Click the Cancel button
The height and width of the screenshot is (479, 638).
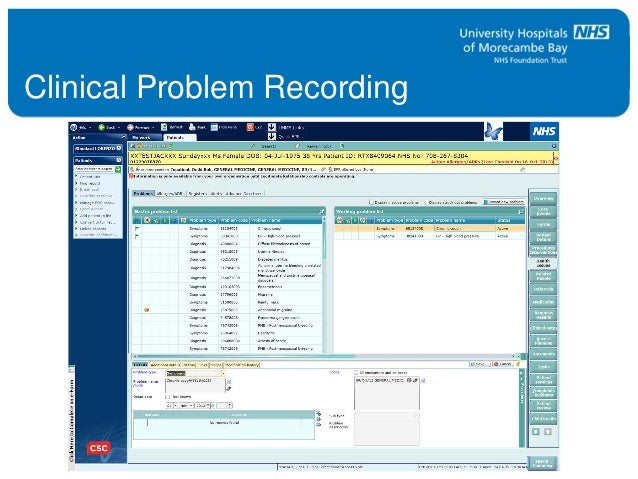(x=503, y=364)
